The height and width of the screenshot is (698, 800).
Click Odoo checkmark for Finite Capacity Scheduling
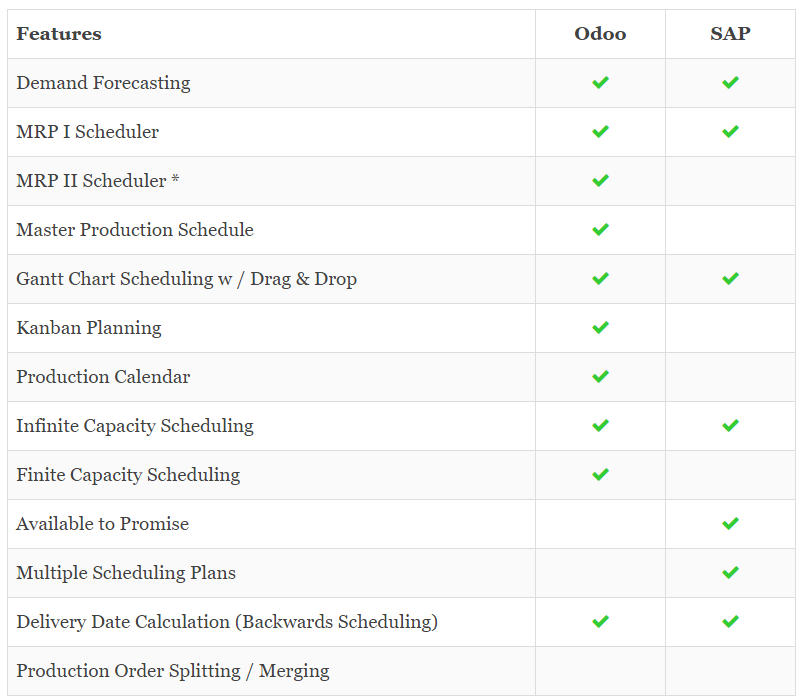[600, 474]
